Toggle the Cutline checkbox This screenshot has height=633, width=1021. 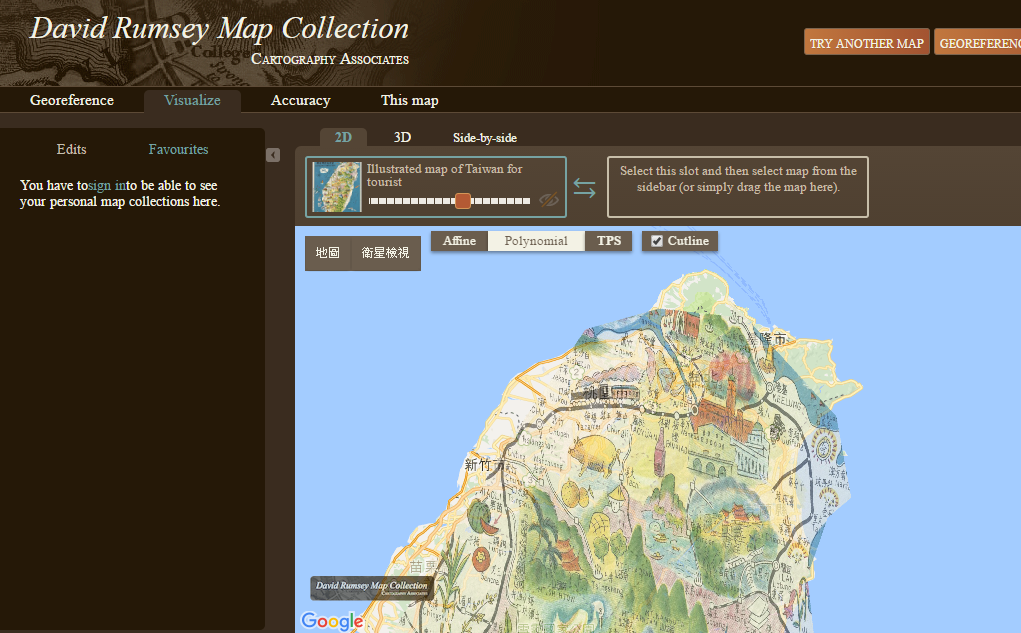[657, 241]
